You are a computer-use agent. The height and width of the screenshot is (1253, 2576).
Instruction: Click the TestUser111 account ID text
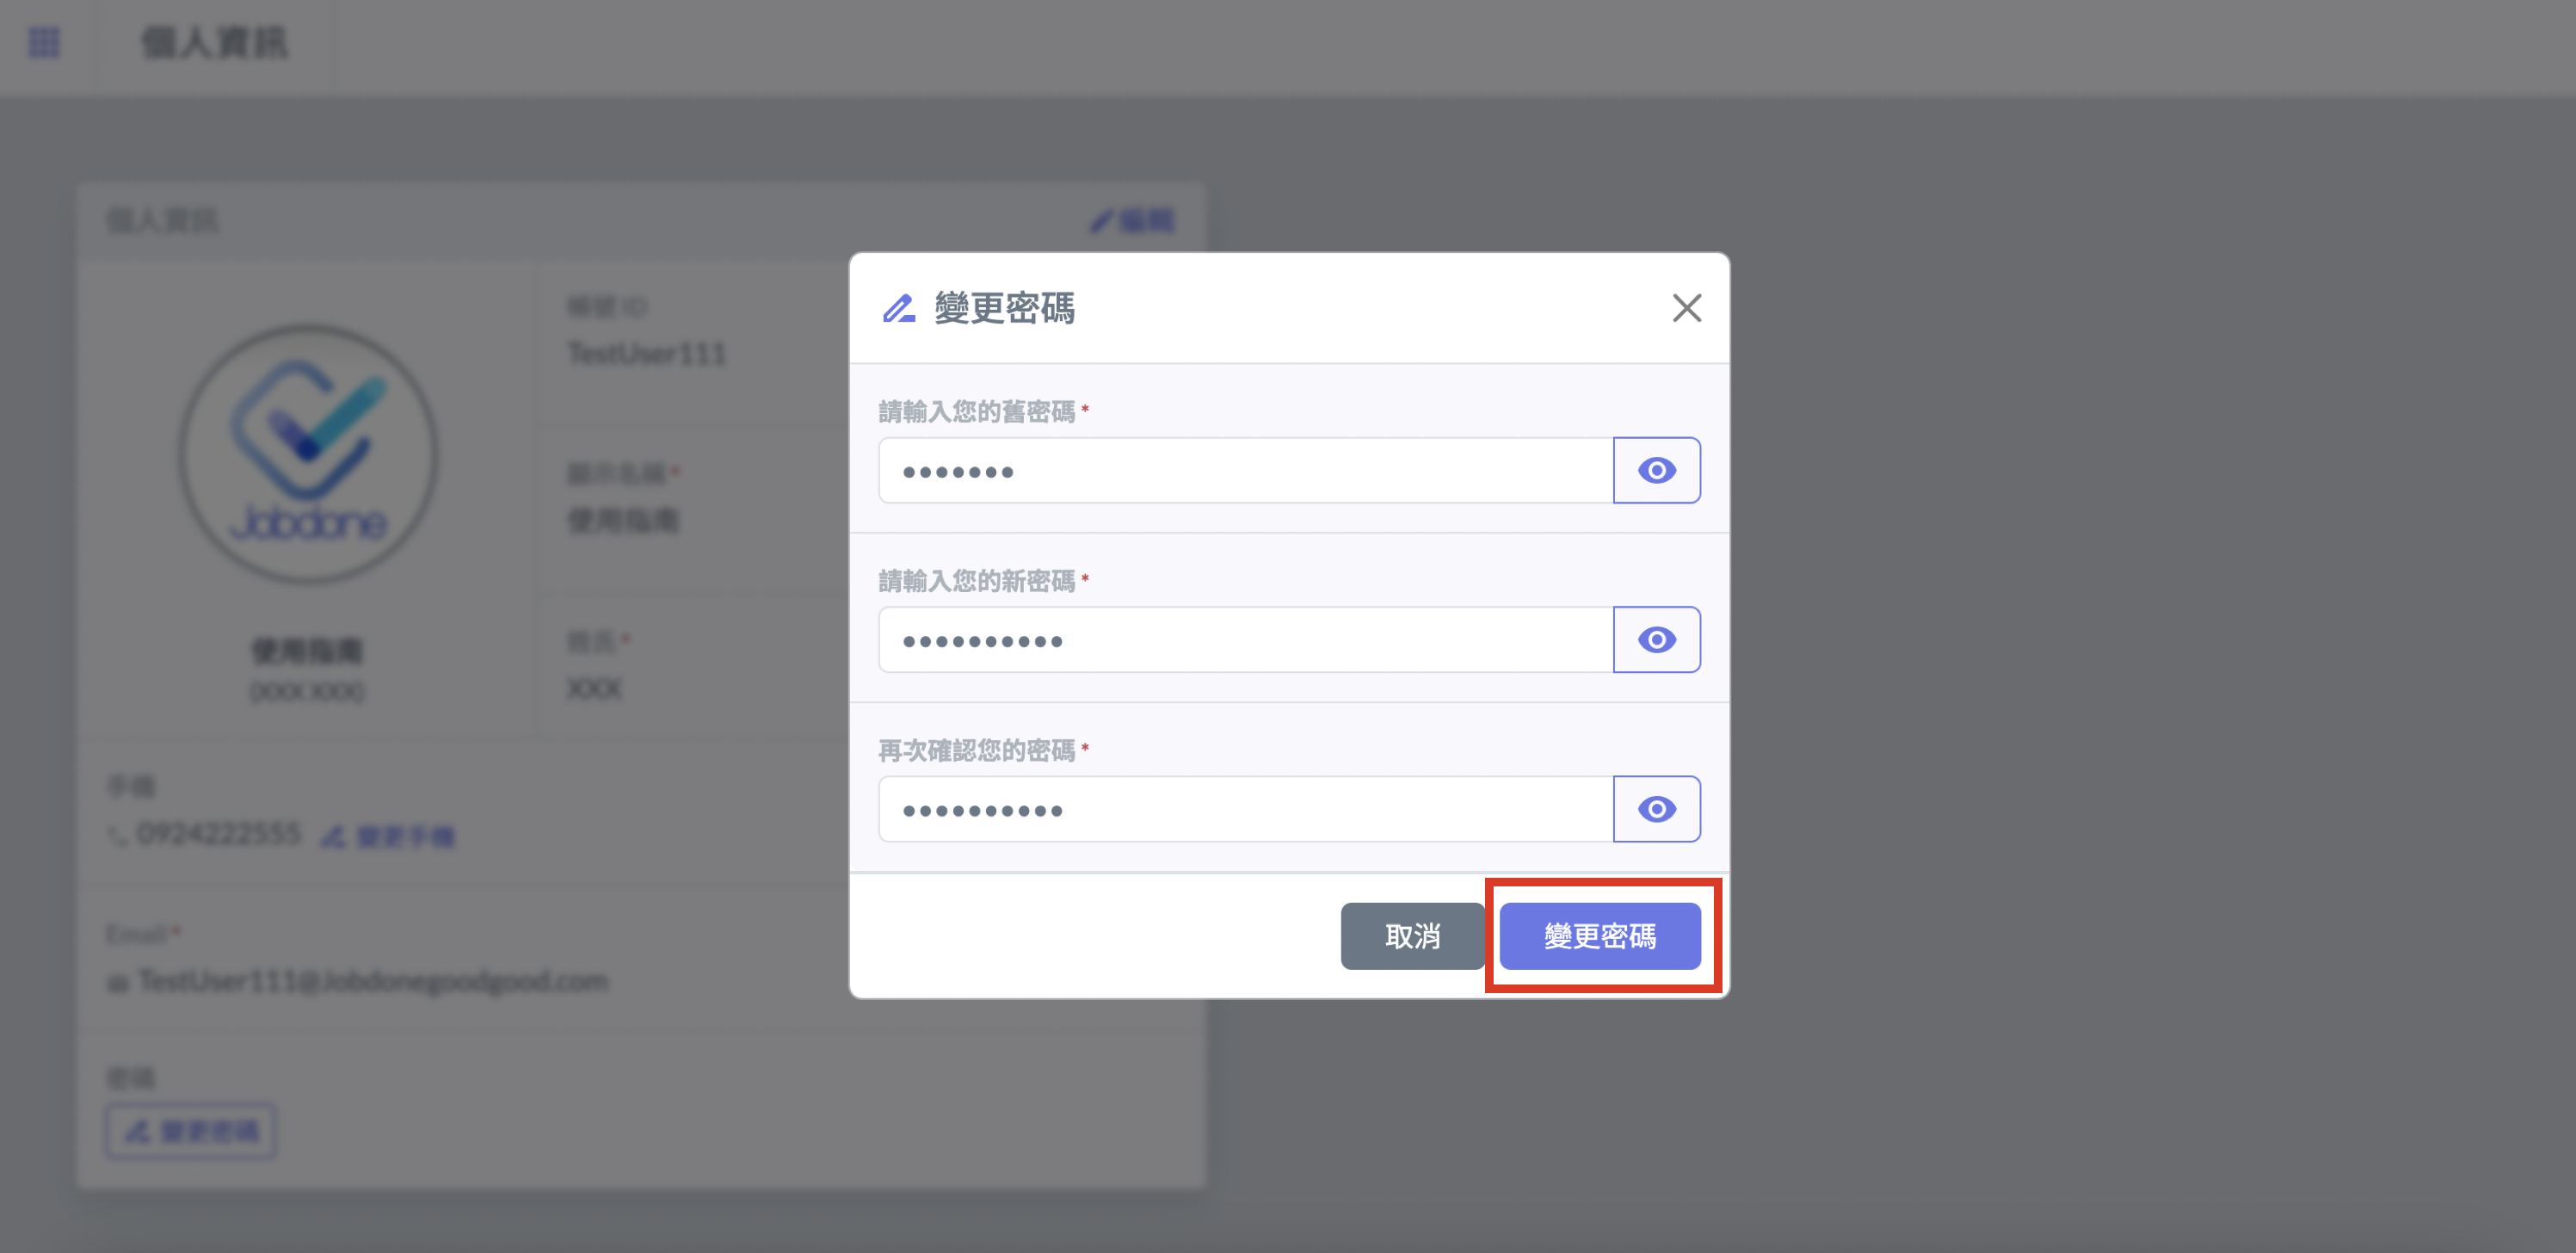point(646,354)
